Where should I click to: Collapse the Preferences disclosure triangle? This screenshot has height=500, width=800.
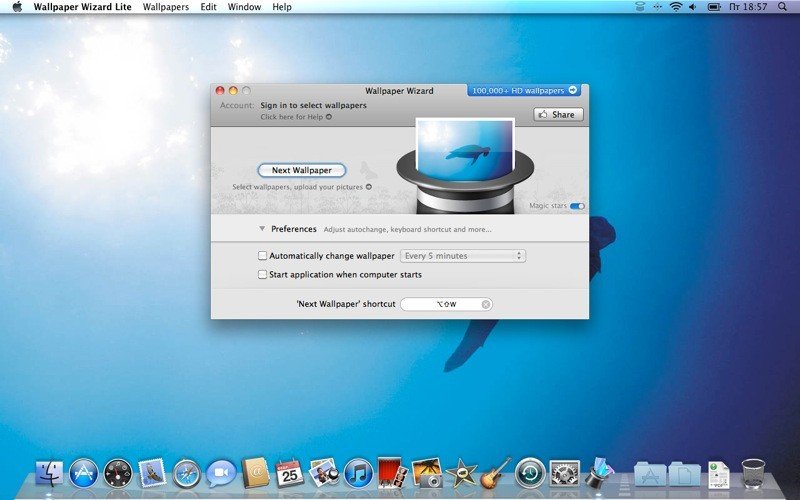(x=262, y=229)
